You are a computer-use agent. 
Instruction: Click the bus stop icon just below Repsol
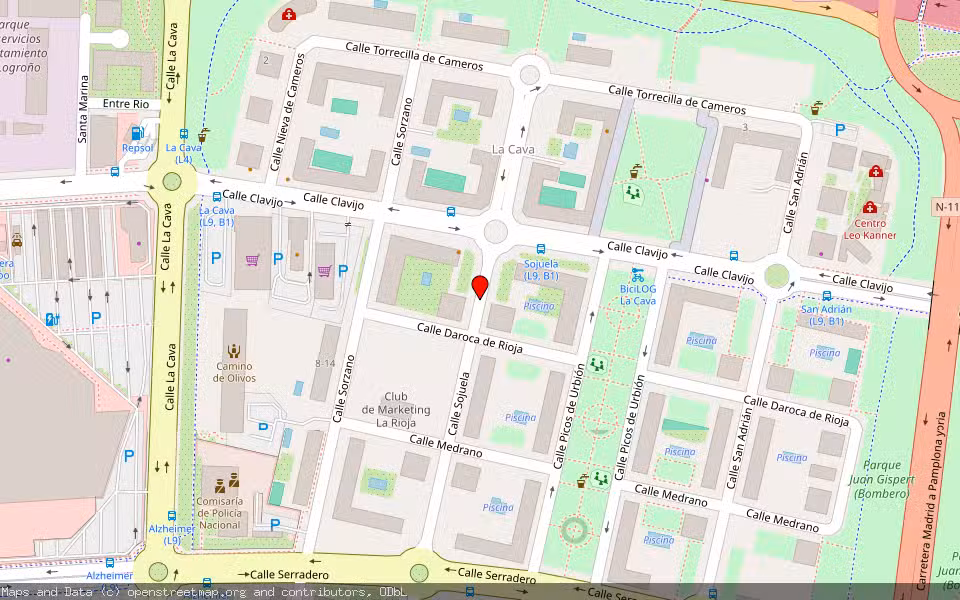click(114, 171)
